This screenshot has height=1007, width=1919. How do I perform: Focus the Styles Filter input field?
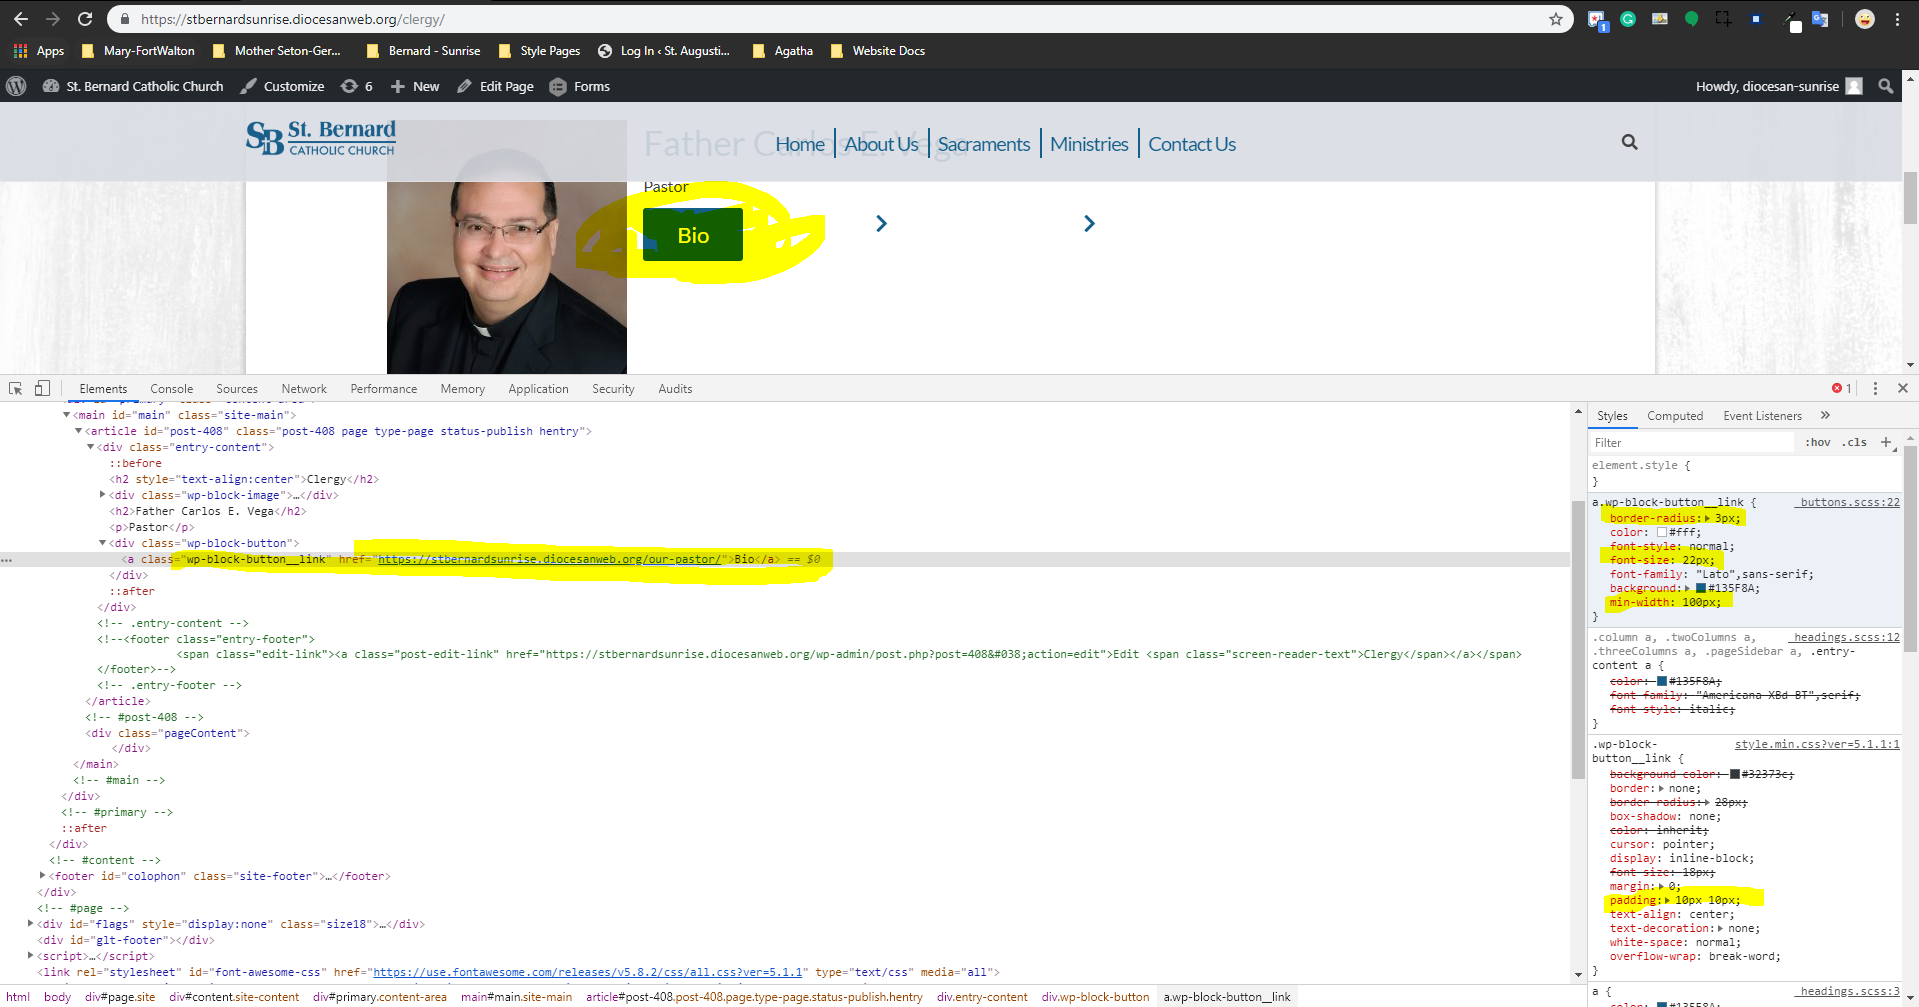1690,442
